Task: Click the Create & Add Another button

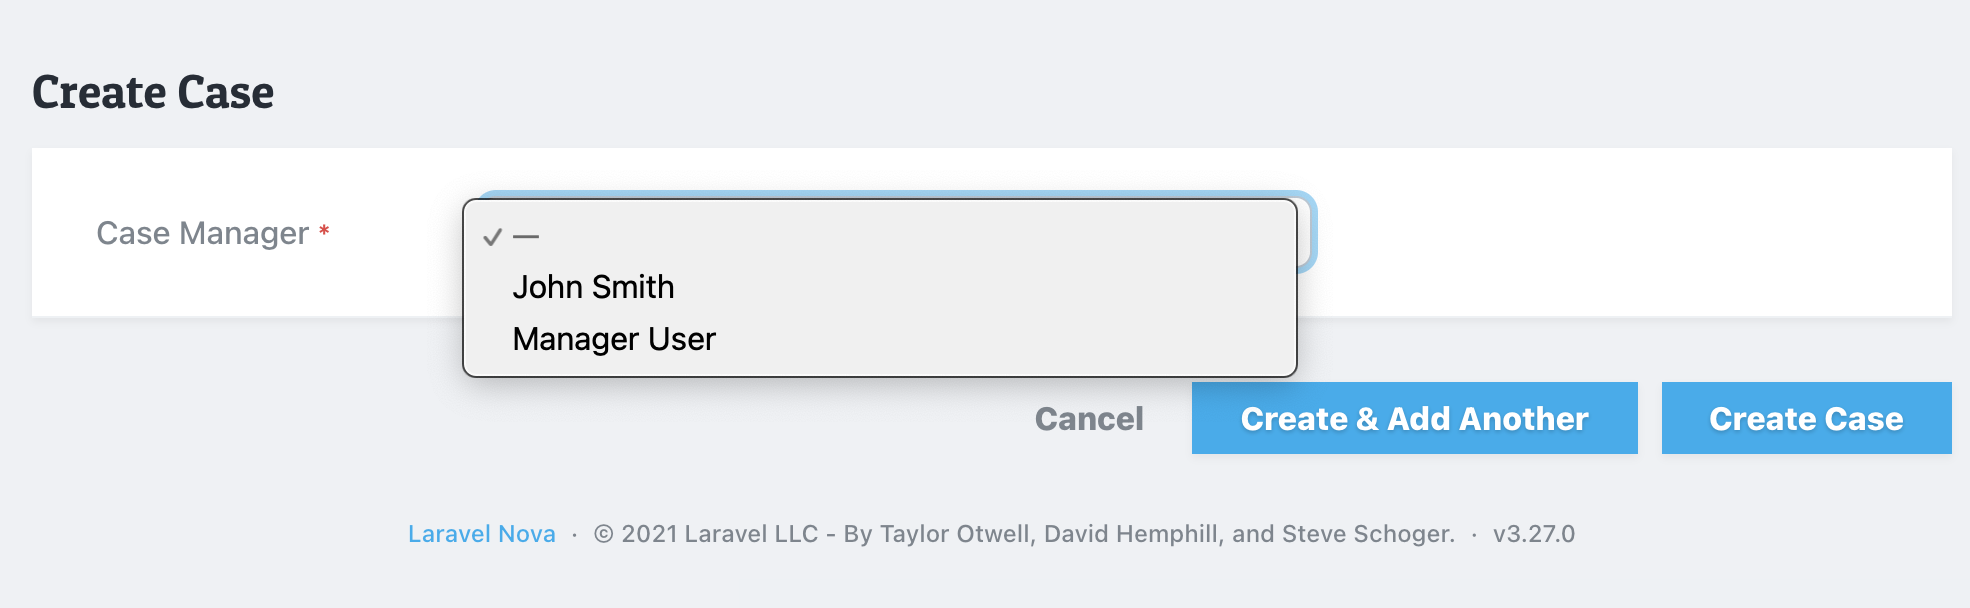Action: point(1413,418)
